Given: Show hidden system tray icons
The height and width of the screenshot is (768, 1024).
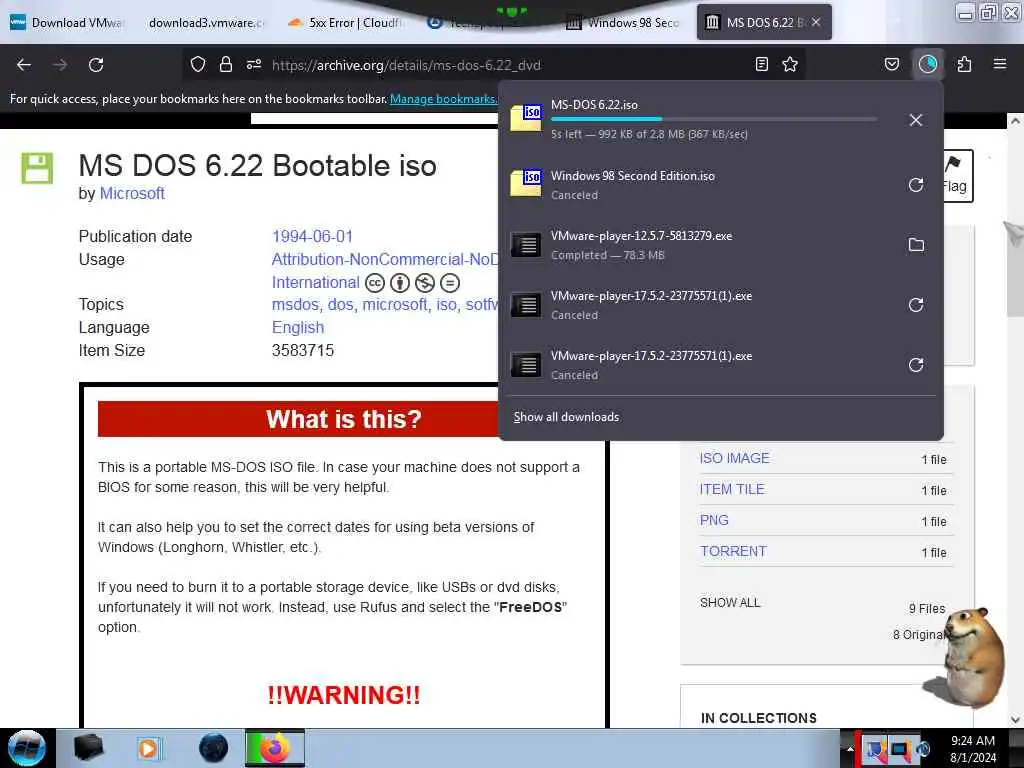Looking at the screenshot, I should [850, 750].
